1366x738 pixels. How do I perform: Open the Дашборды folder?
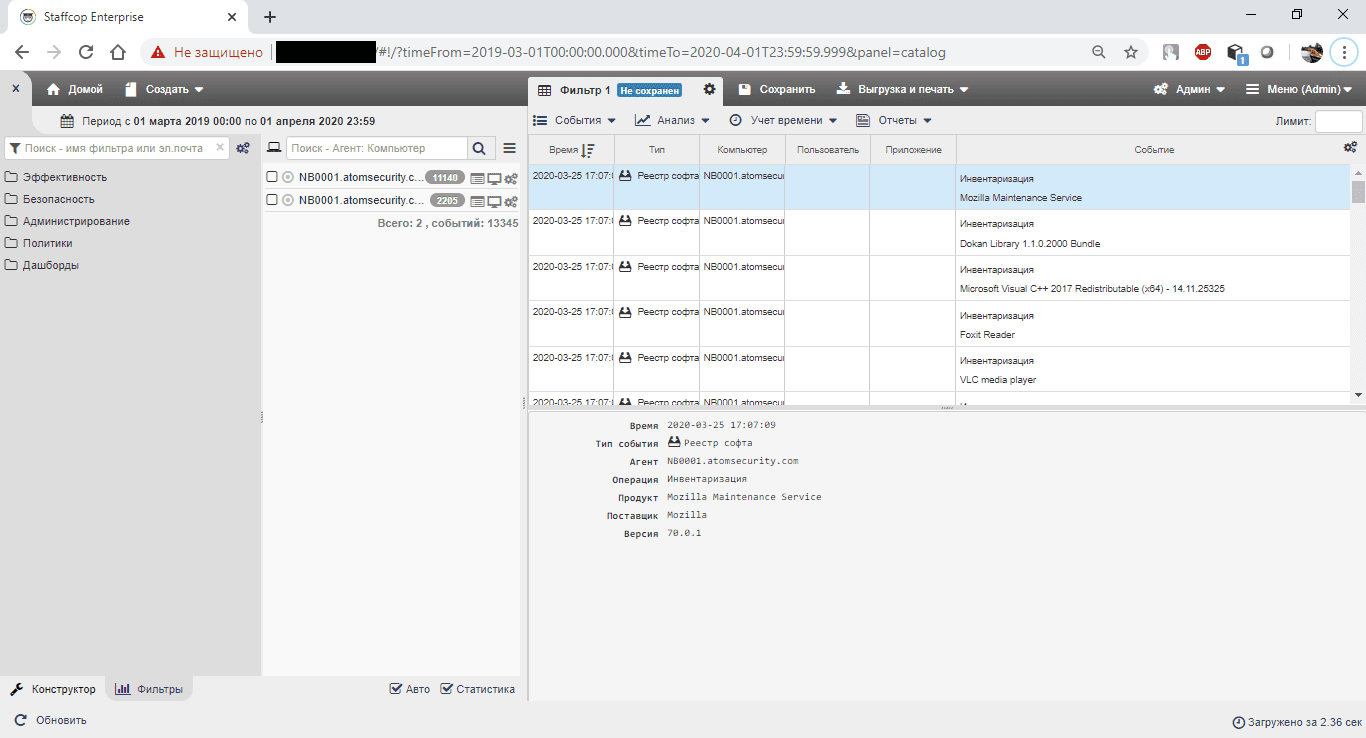tap(42, 265)
